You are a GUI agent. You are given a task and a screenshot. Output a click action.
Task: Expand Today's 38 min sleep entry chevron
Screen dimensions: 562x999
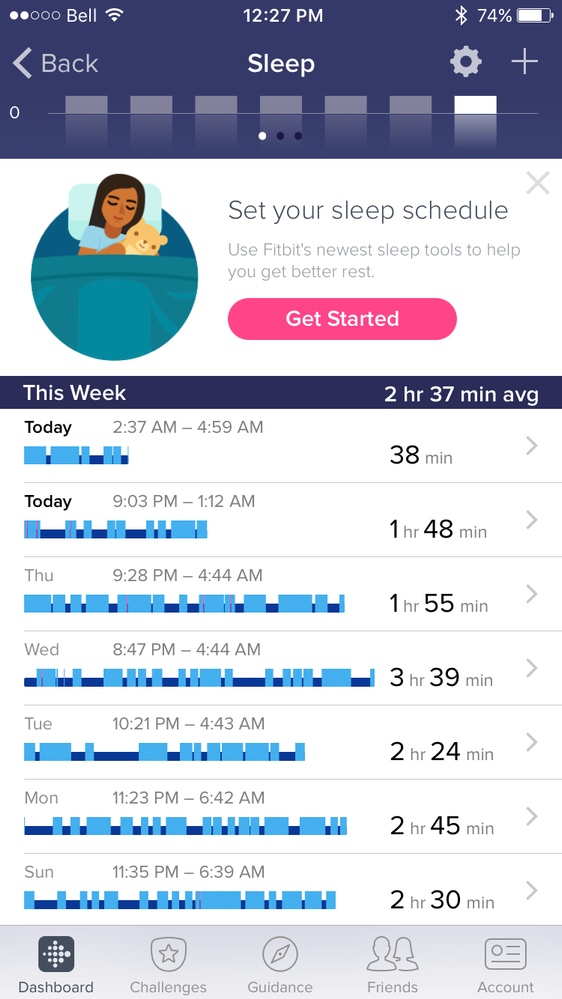tap(532, 446)
